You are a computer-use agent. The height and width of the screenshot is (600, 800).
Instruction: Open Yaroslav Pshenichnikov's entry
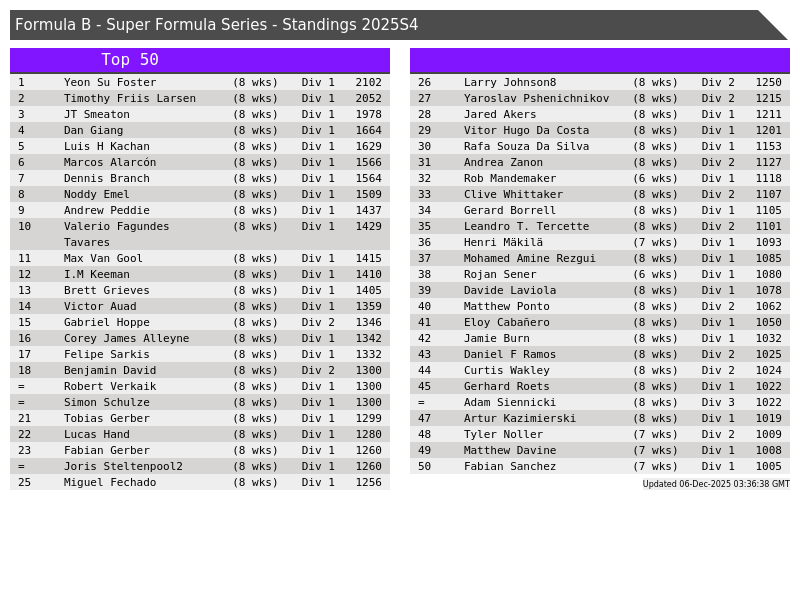[536, 98]
